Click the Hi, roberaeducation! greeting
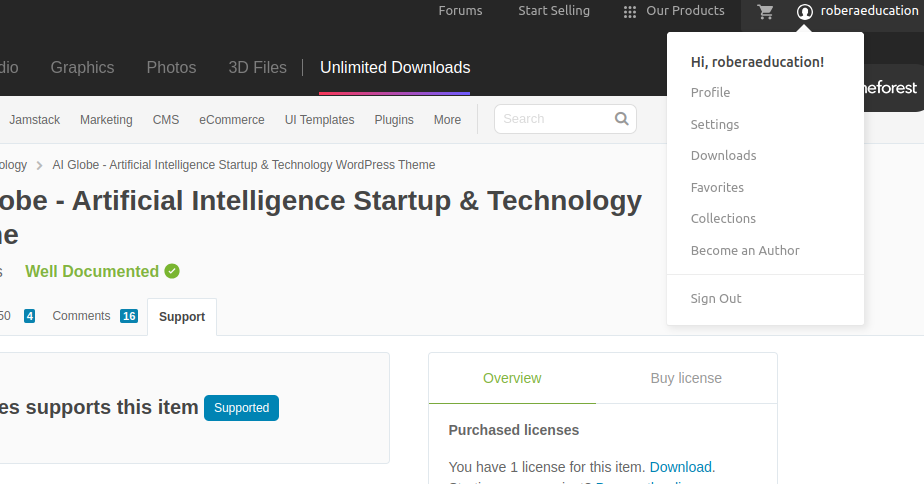This screenshot has height=484, width=924. click(x=757, y=62)
